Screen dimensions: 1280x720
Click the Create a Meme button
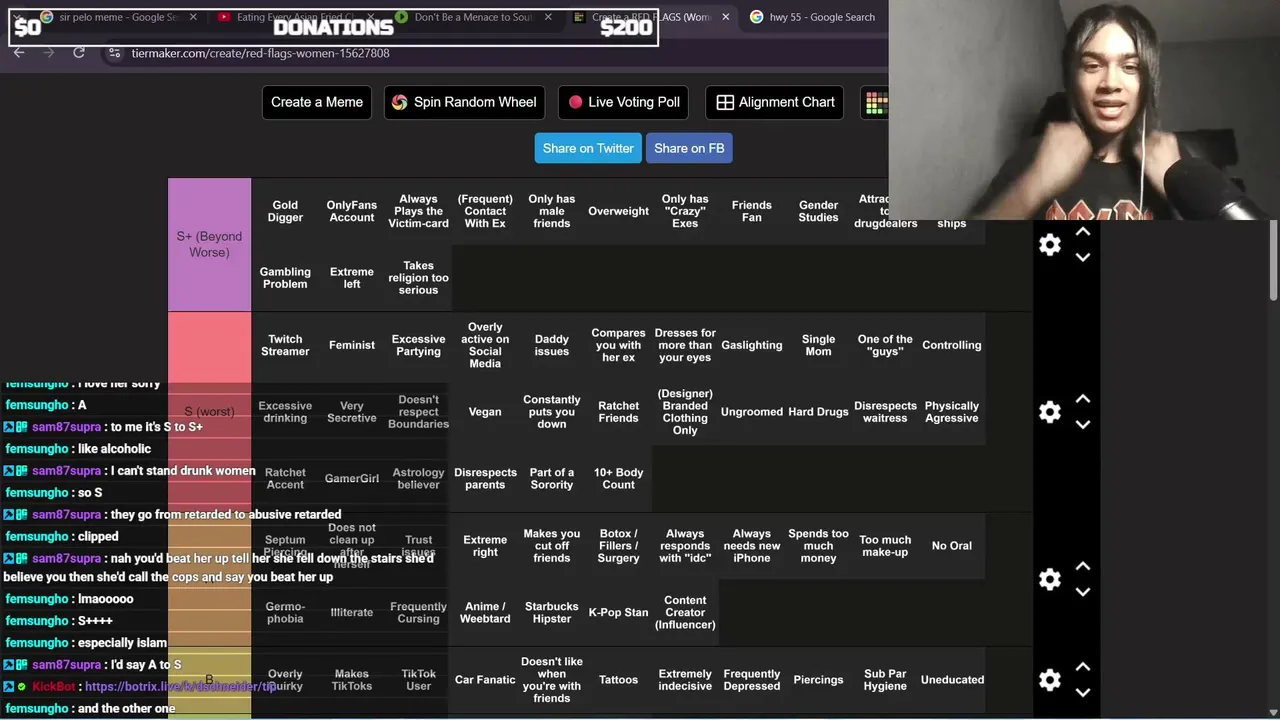(x=317, y=102)
